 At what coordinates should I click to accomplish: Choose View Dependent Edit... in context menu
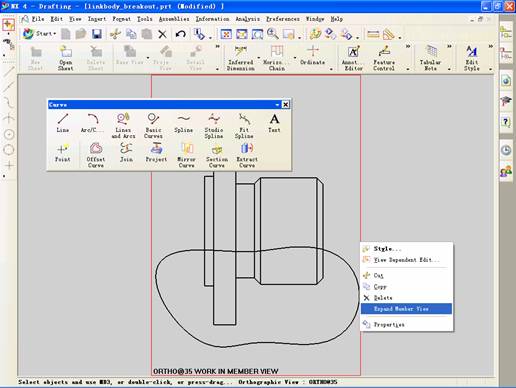(406, 260)
